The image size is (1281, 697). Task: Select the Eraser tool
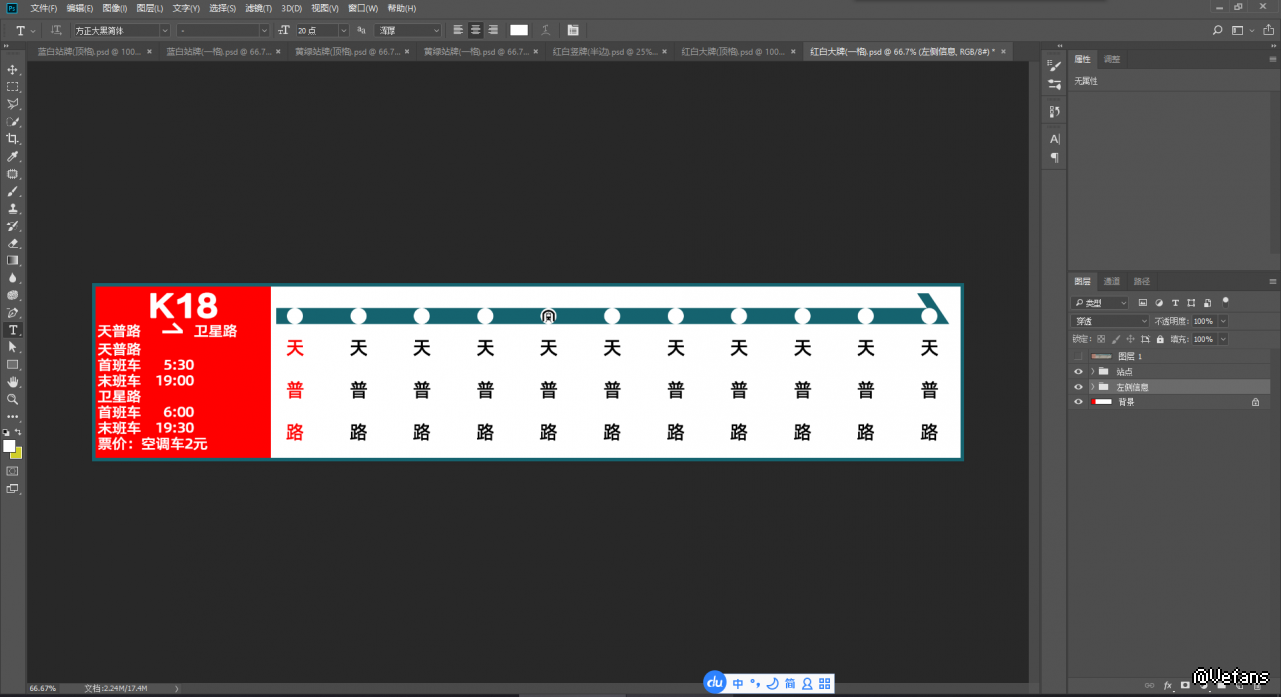[x=13, y=243]
